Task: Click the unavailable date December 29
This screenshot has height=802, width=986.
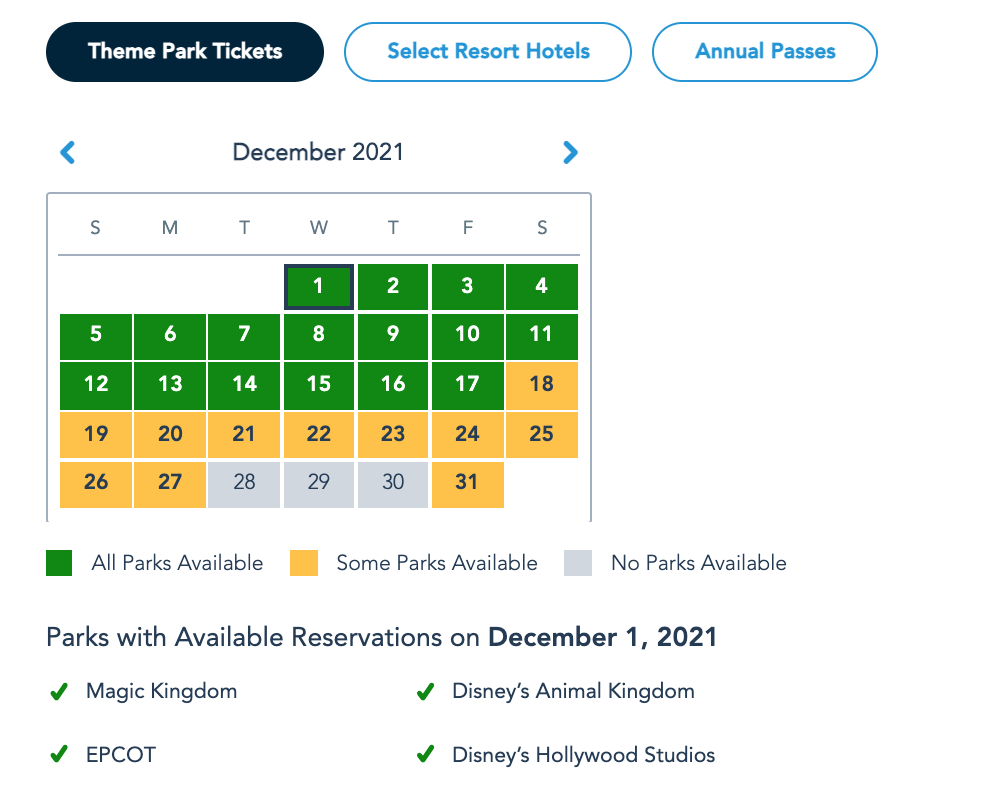Action: pyautogui.click(x=319, y=483)
